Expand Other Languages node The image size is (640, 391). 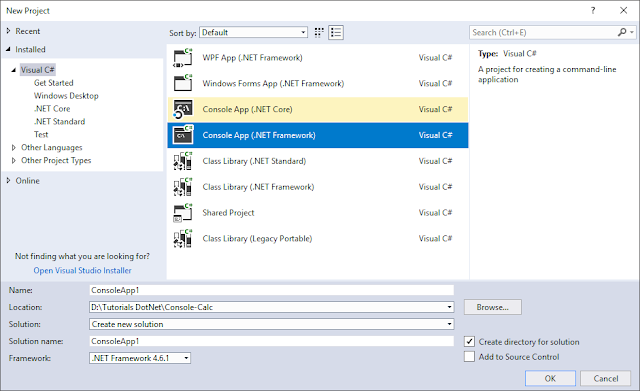[13, 147]
